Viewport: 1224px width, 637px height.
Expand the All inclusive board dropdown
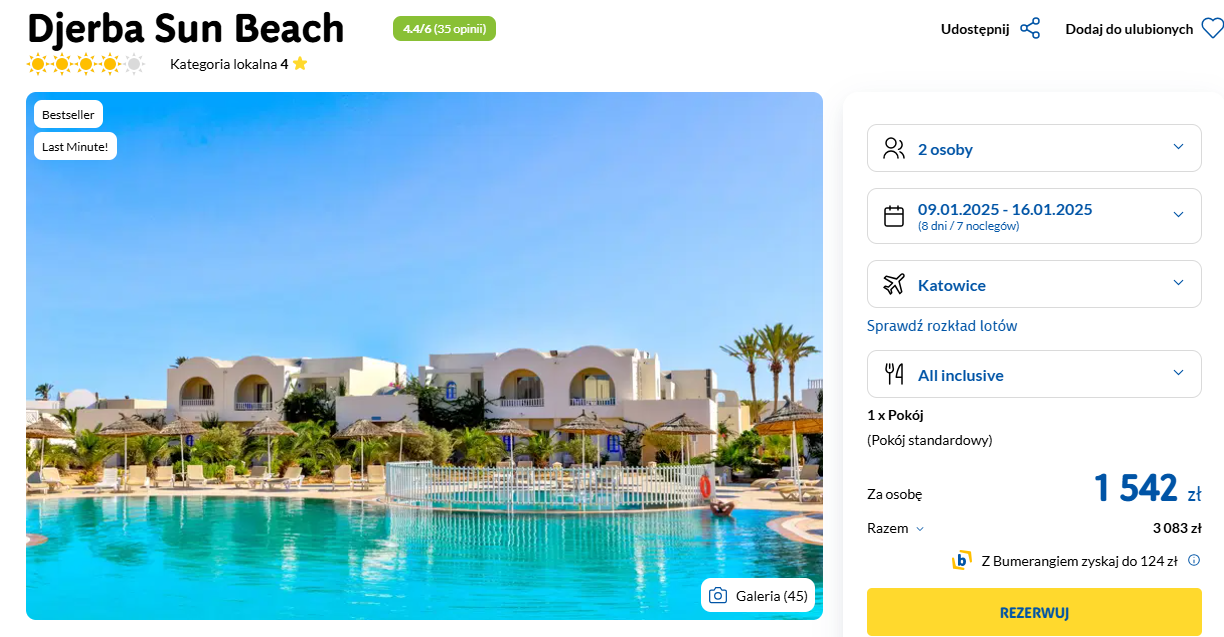coord(1034,374)
